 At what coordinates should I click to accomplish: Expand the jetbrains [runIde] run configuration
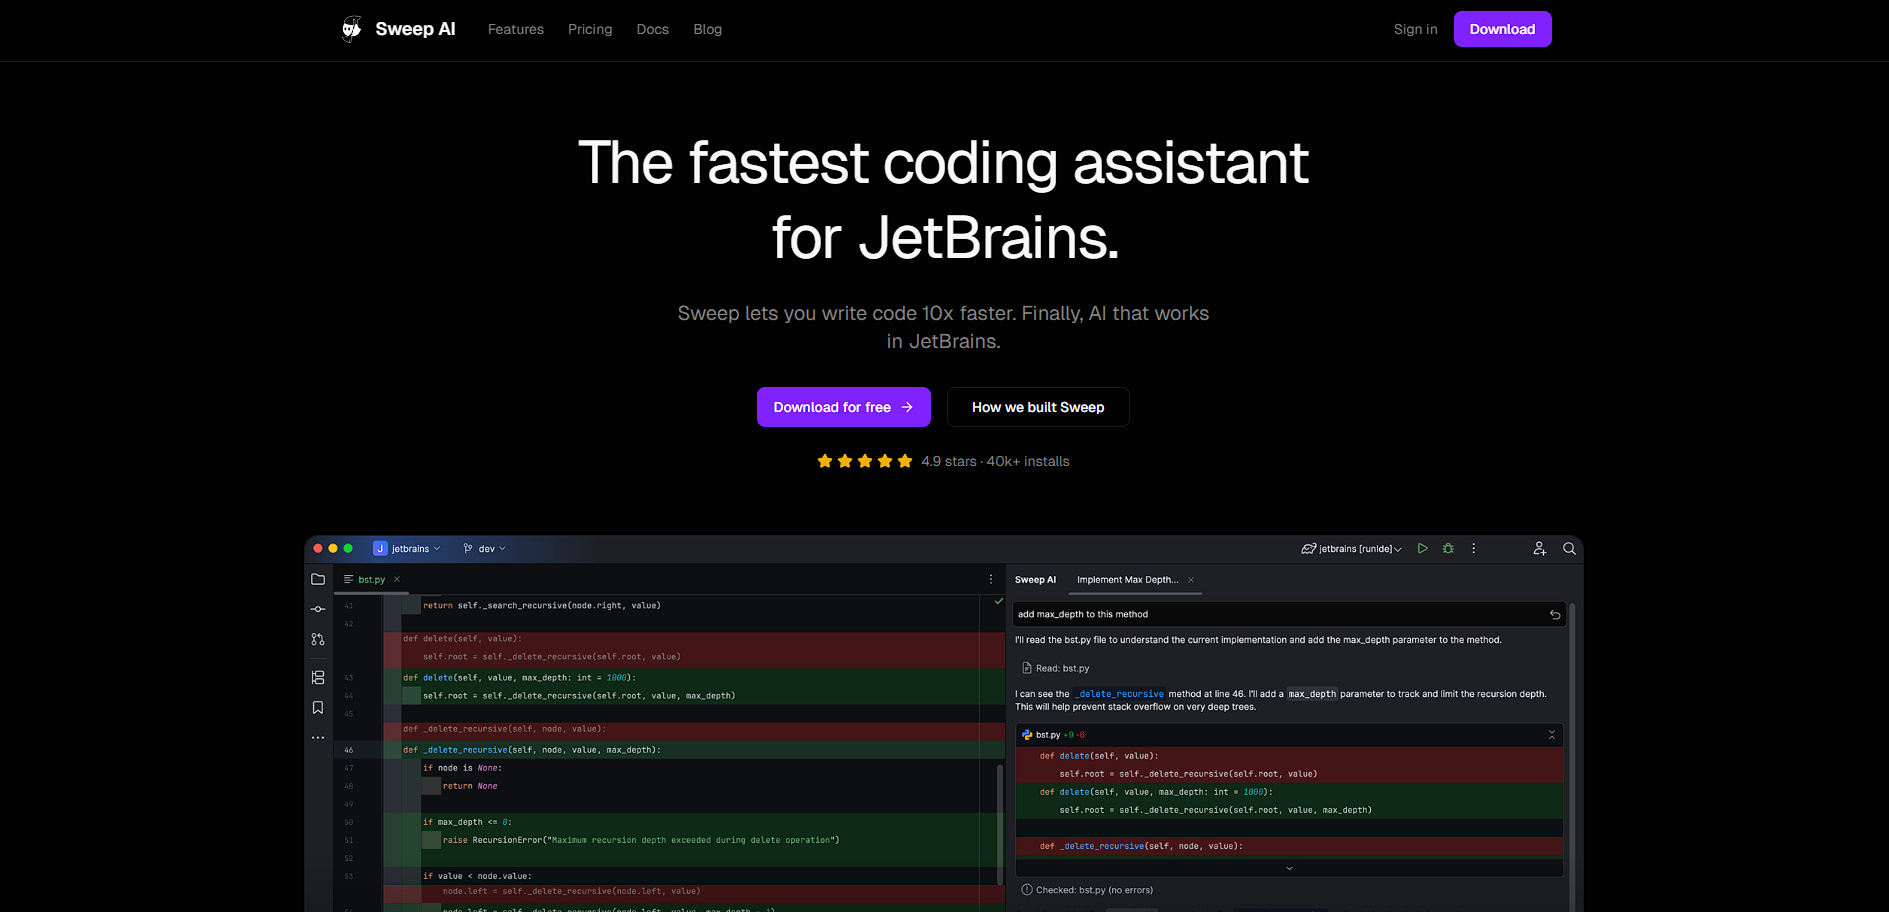(x=1352, y=548)
